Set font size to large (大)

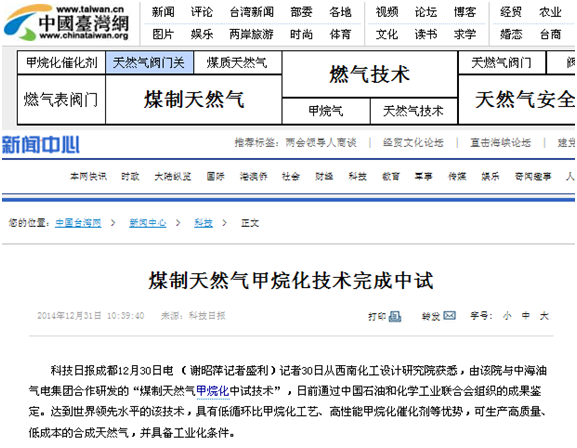pos(544,316)
